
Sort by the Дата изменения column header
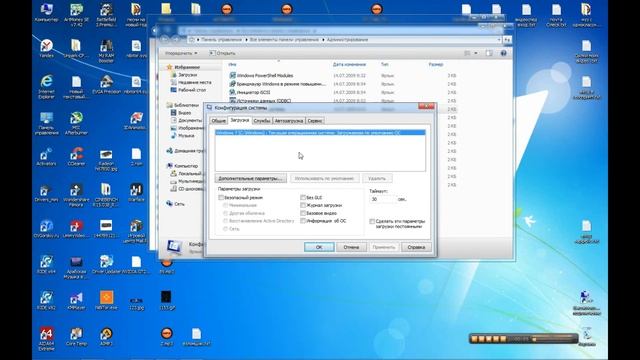pyautogui.click(x=349, y=64)
